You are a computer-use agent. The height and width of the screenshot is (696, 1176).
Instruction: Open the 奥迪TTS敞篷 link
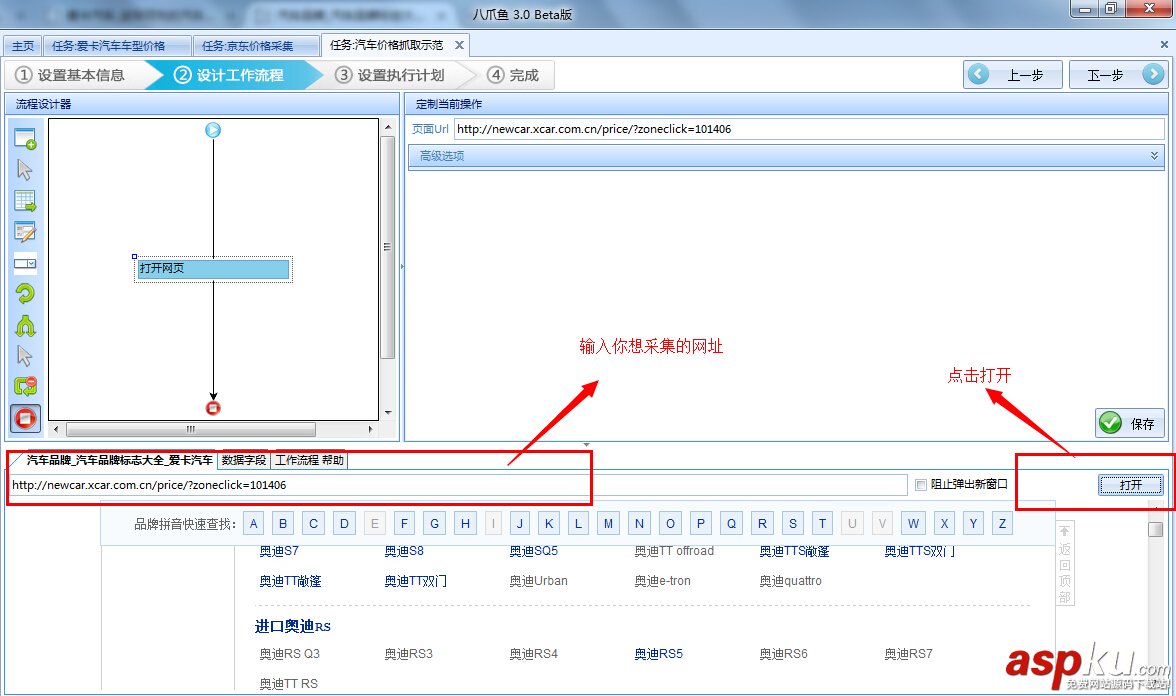tap(794, 551)
